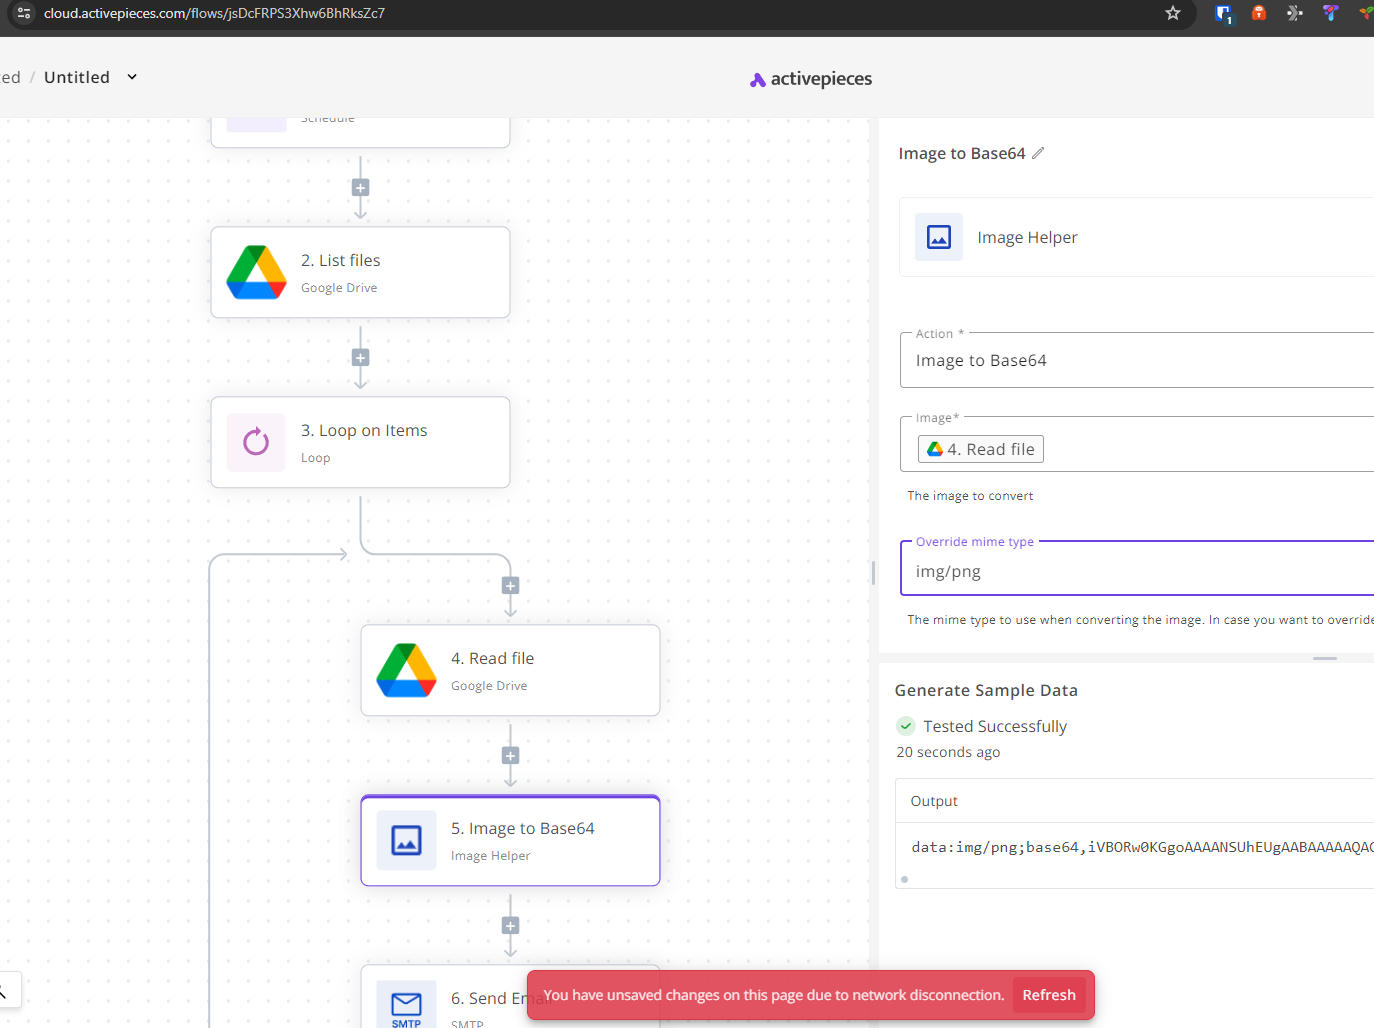Click the green Tested Successfully check icon
The height and width of the screenshot is (1028, 1374).
point(906,726)
